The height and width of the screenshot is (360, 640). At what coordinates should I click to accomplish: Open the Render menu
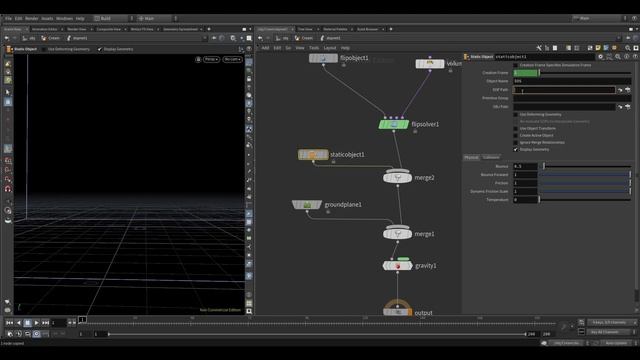coord(31,18)
